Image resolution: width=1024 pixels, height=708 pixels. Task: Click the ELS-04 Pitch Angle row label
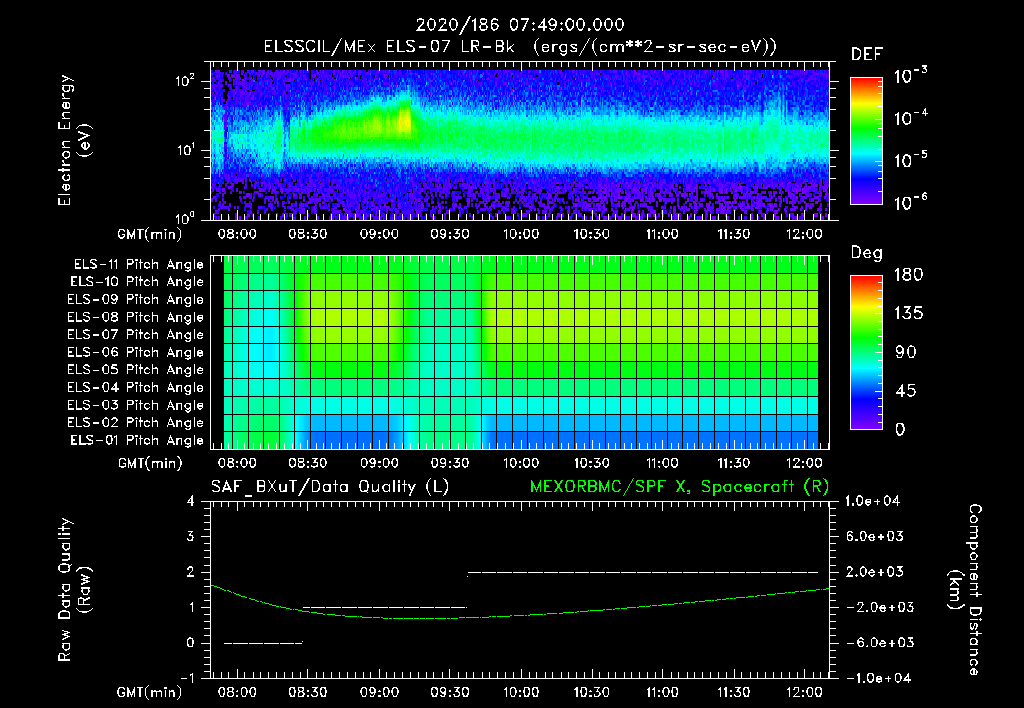pos(135,387)
